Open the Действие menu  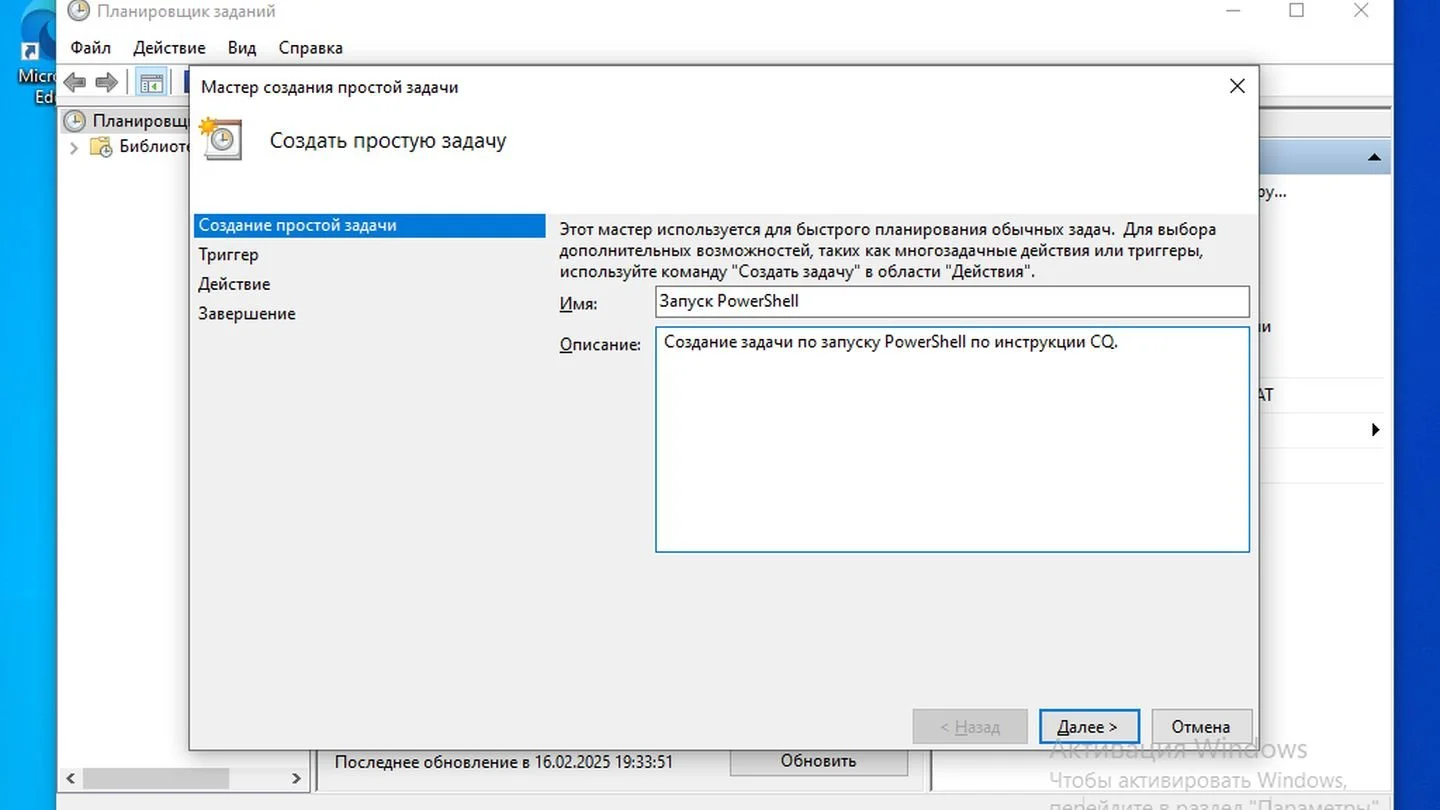(169, 48)
